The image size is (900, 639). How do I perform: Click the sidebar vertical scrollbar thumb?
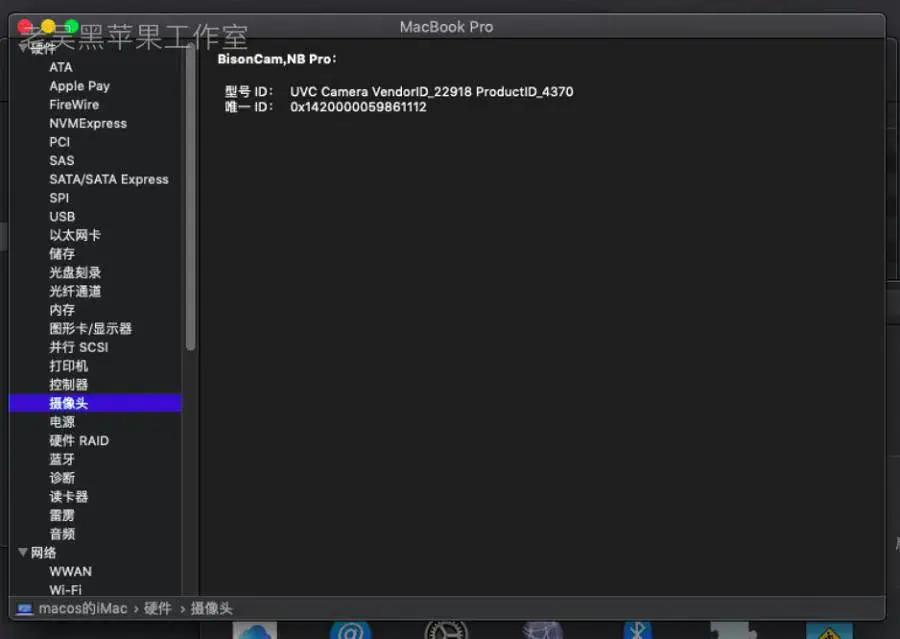click(x=191, y=198)
